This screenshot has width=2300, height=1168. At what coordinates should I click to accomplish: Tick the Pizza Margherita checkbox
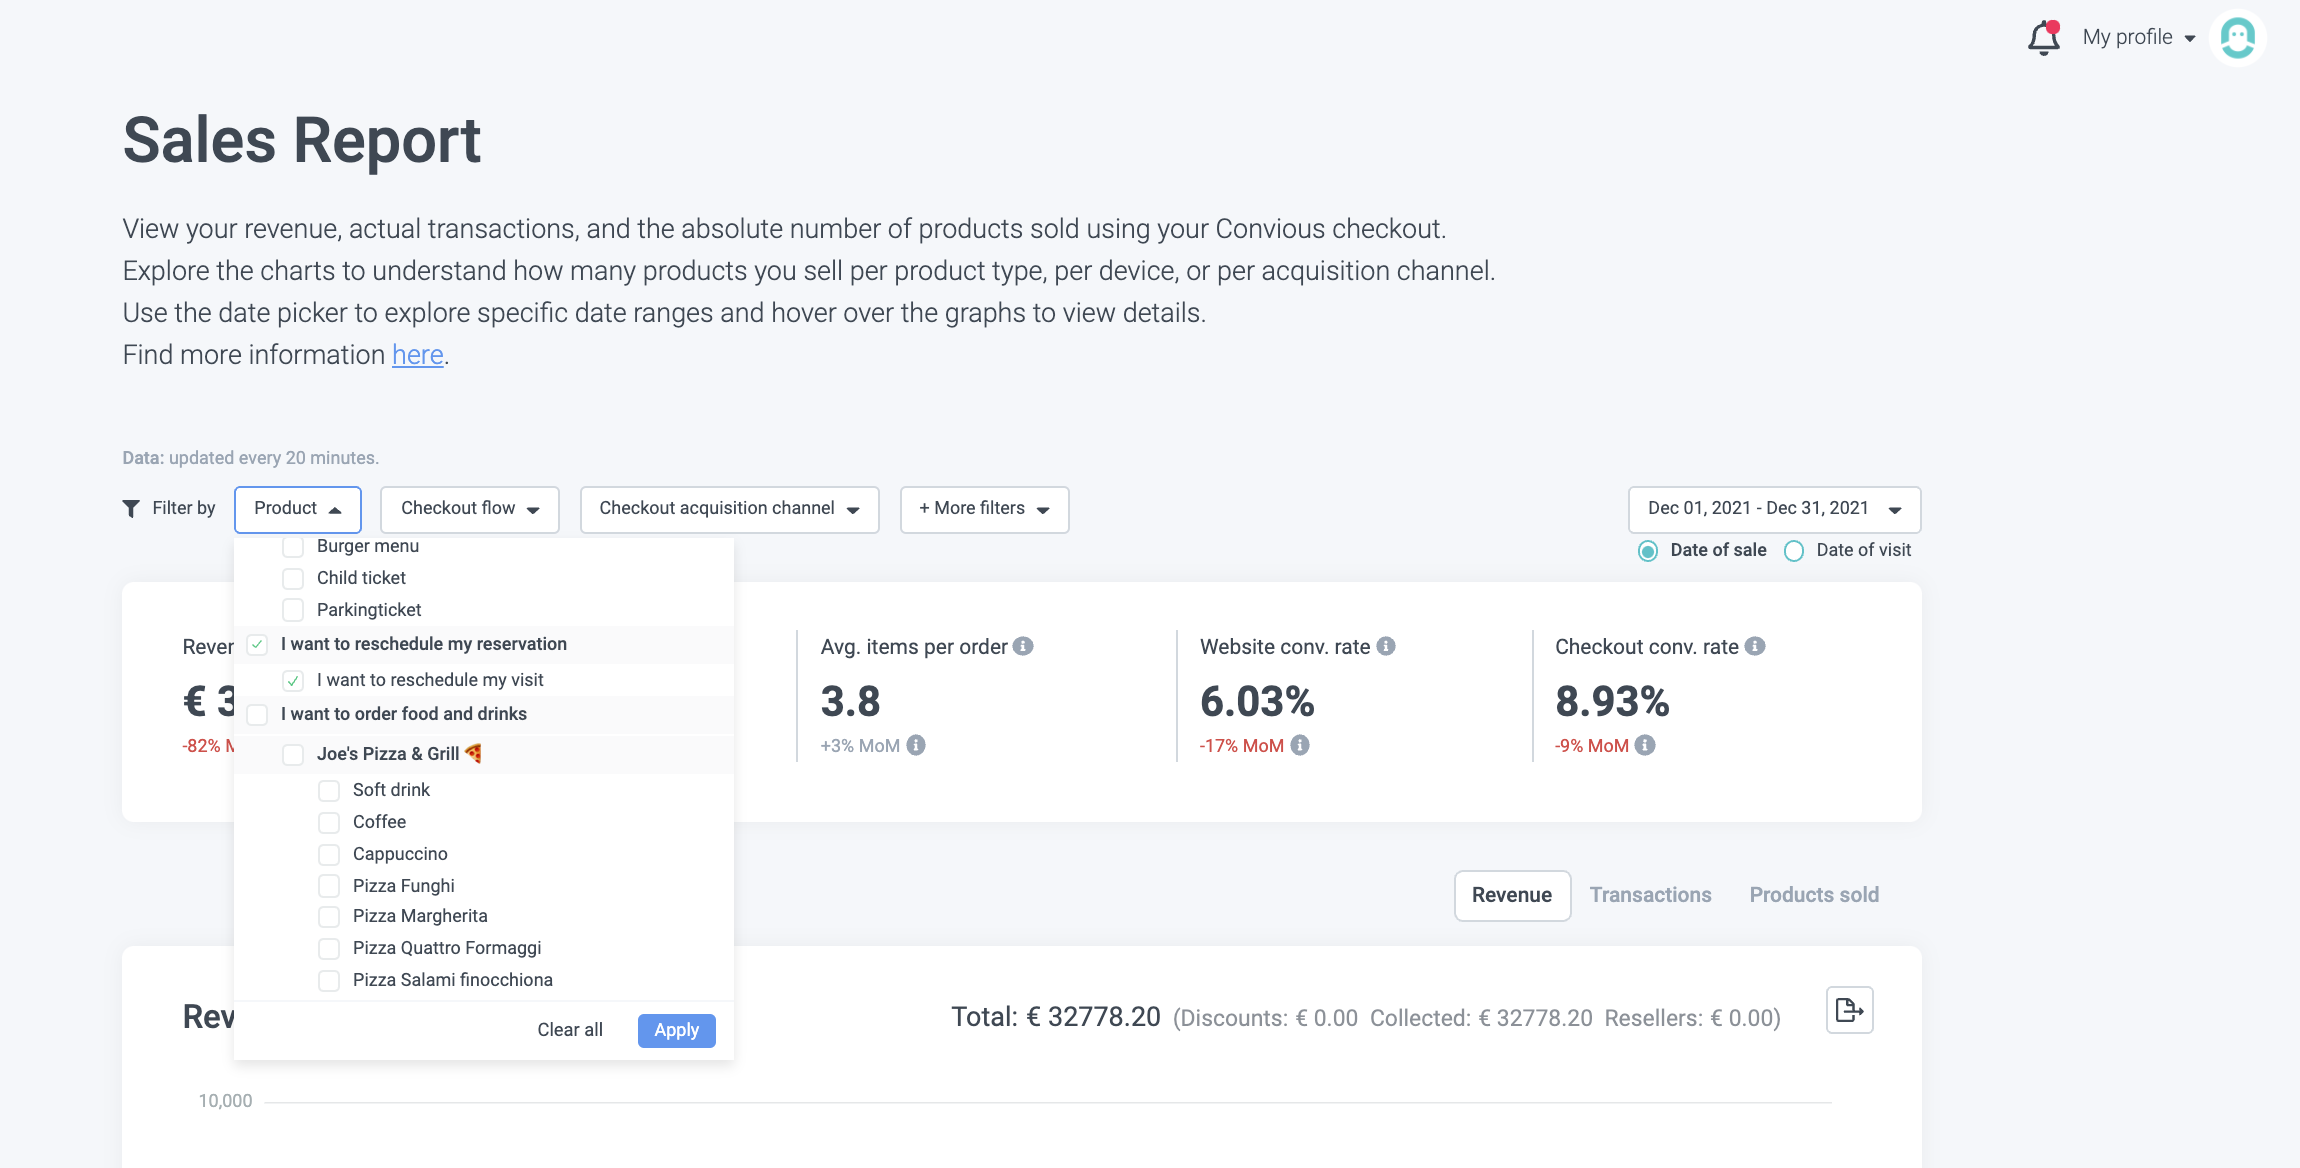click(x=329, y=916)
